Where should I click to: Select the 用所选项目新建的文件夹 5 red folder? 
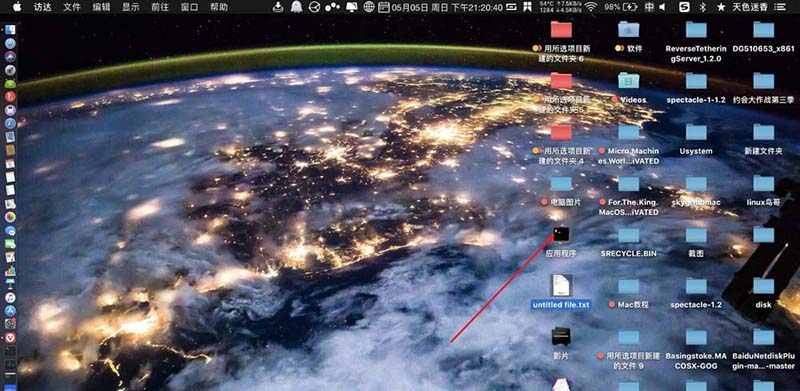[x=561, y=81]
